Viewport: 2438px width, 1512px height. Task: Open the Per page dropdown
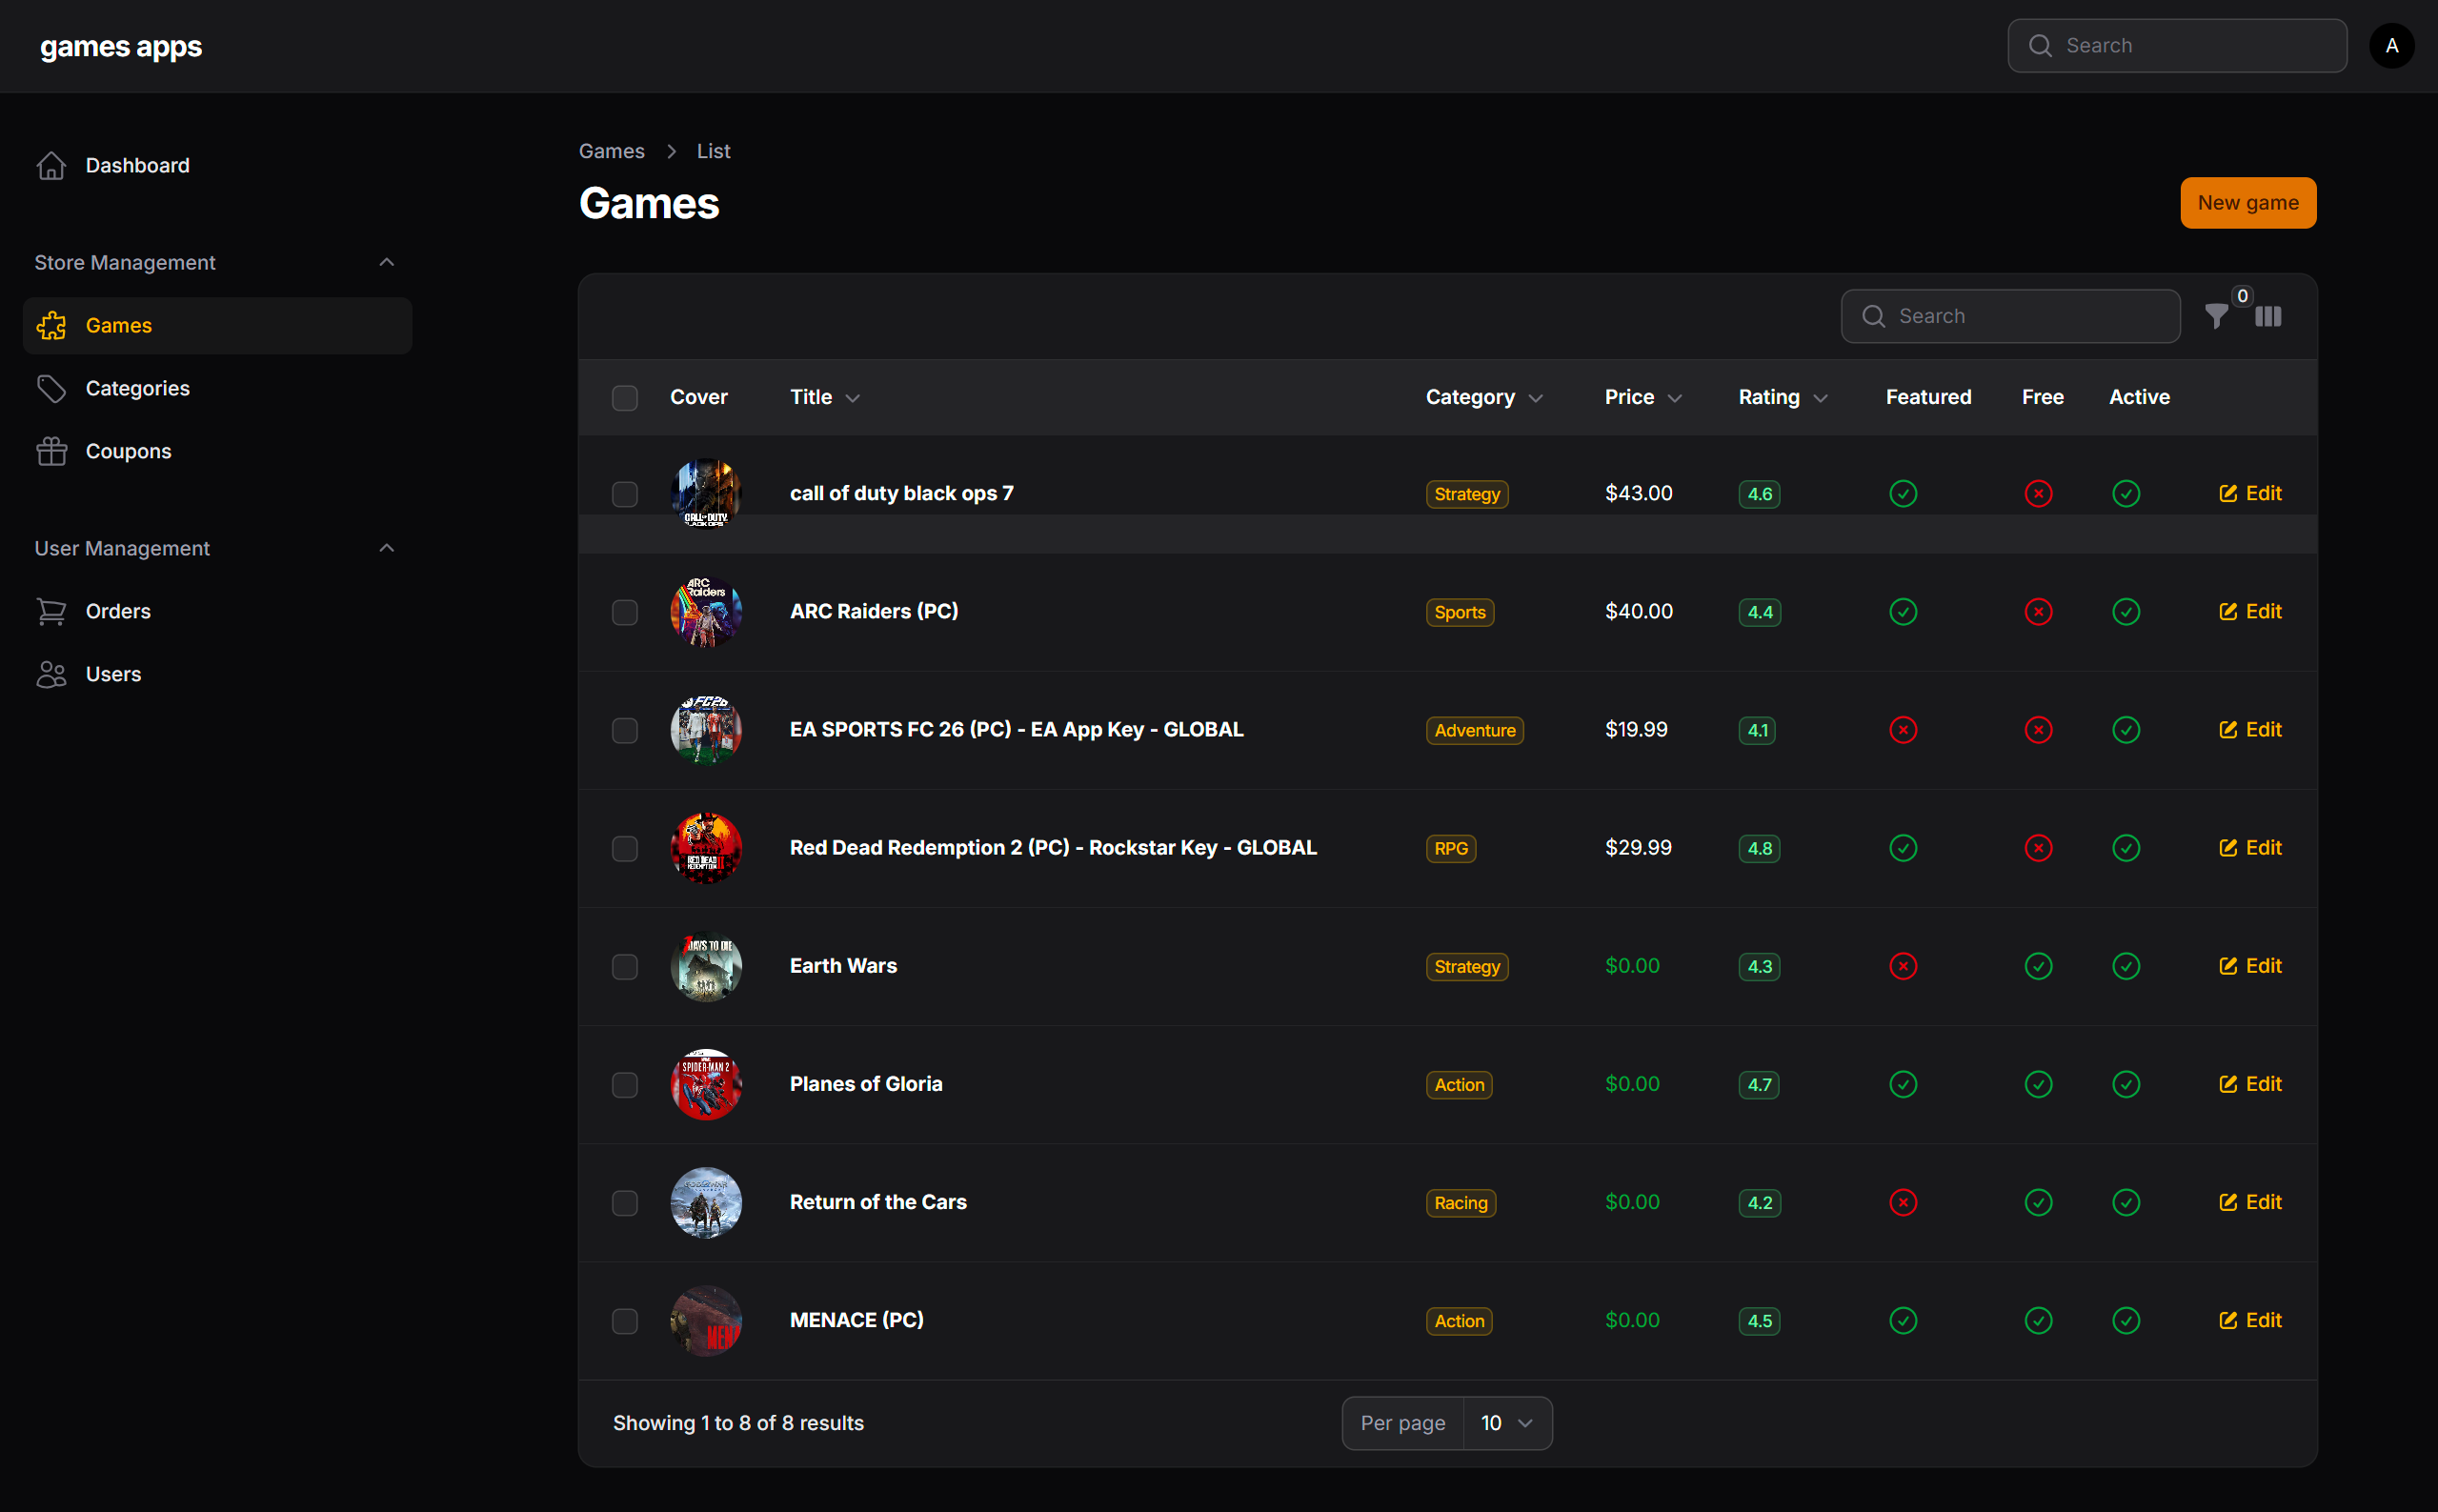pos(1506,1423)
